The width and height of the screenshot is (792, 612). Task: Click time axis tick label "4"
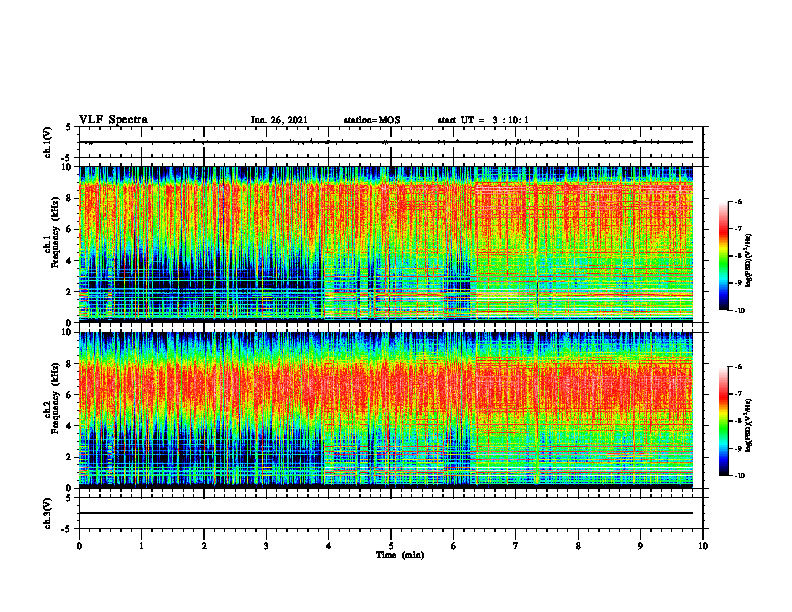coord(329,546)
